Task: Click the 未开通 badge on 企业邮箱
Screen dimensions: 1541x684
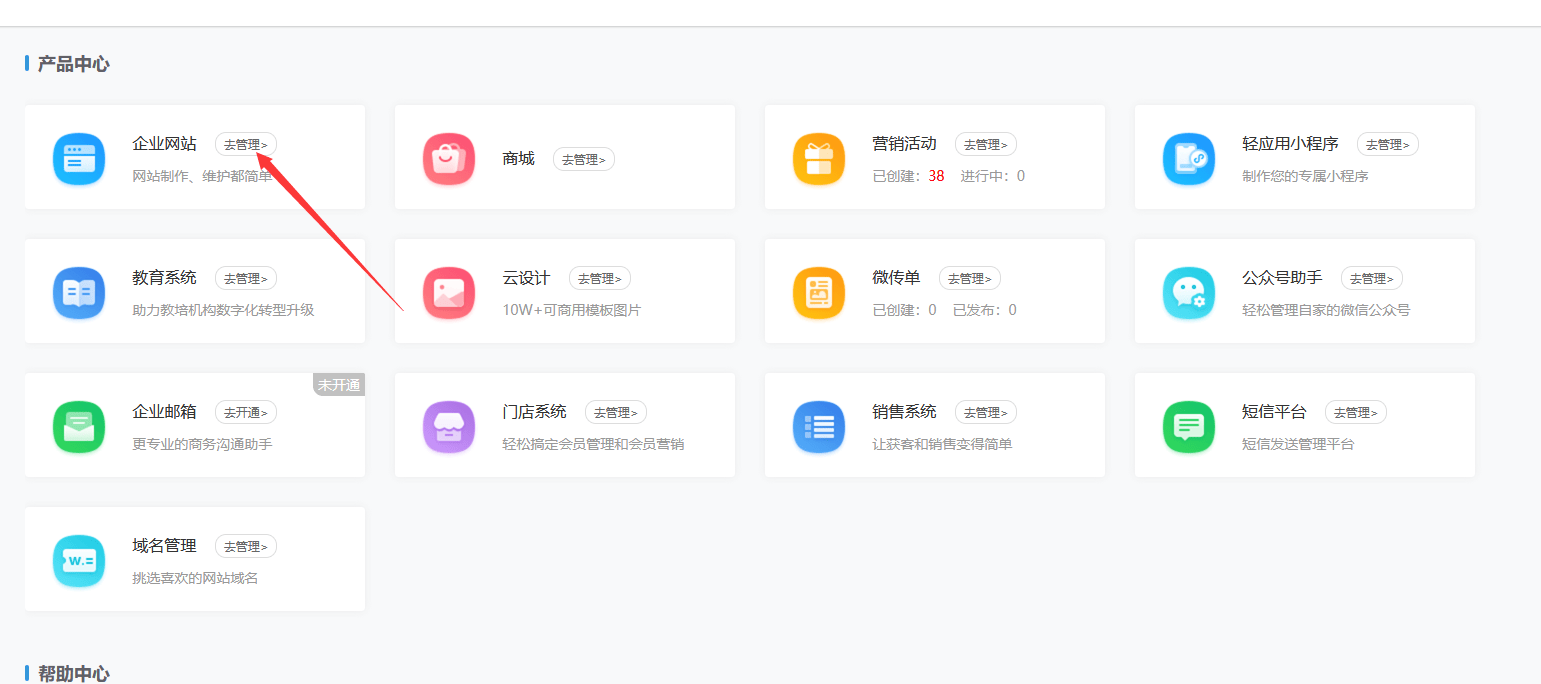Action: coord(339,385)
